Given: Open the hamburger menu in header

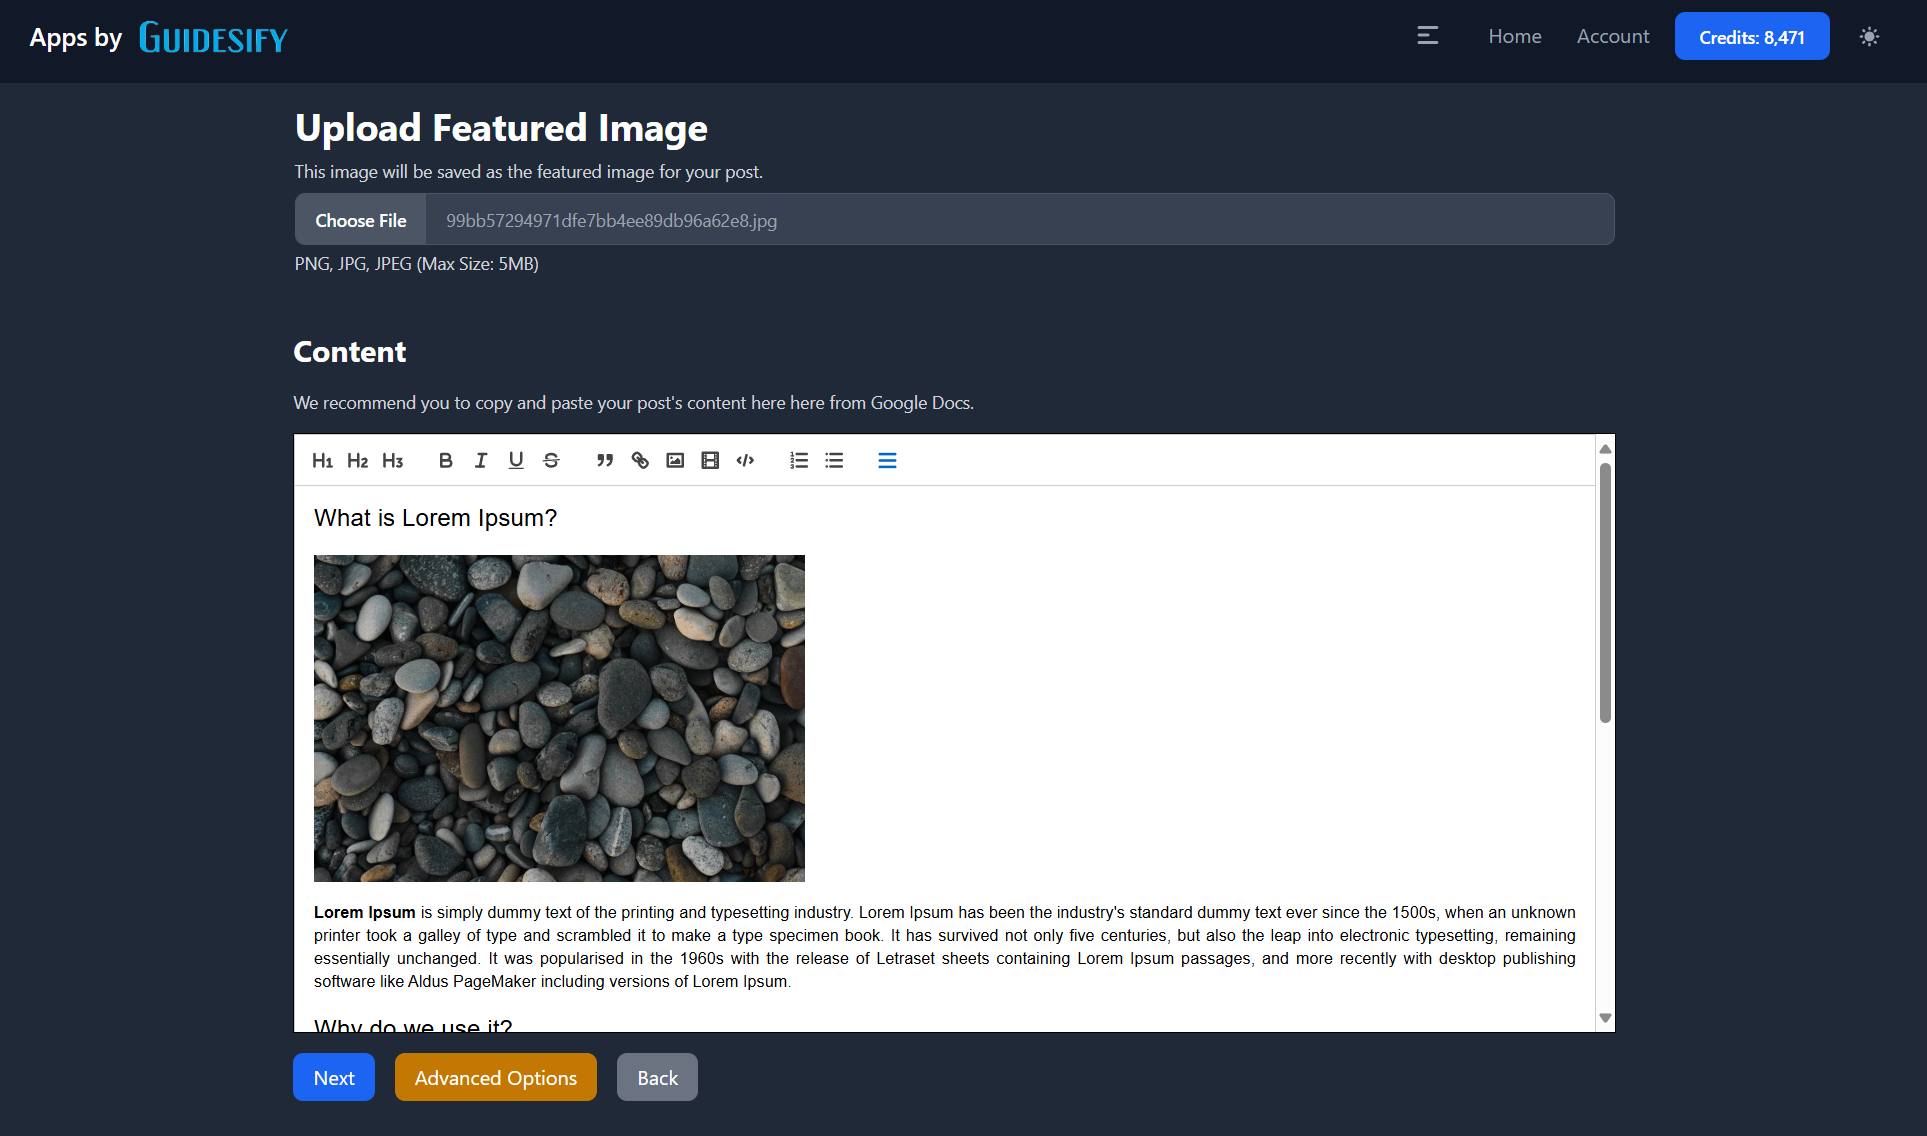Looking at the screenshot, I should pos(1428,36).
